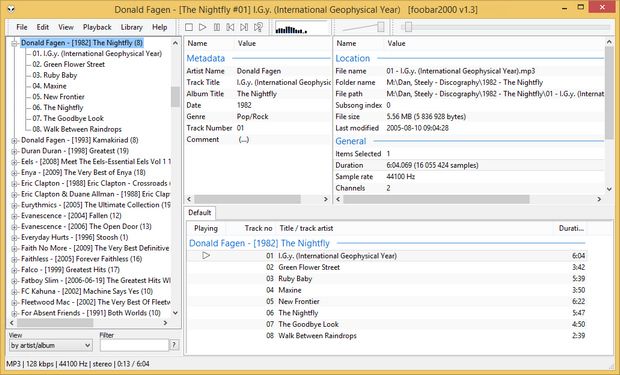
Task: Click the File size value 5.56 MB
Action: coord(426,117)
